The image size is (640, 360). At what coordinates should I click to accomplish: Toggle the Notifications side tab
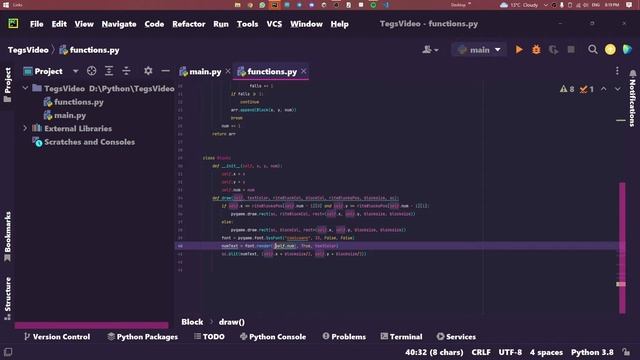coord(632,98)
